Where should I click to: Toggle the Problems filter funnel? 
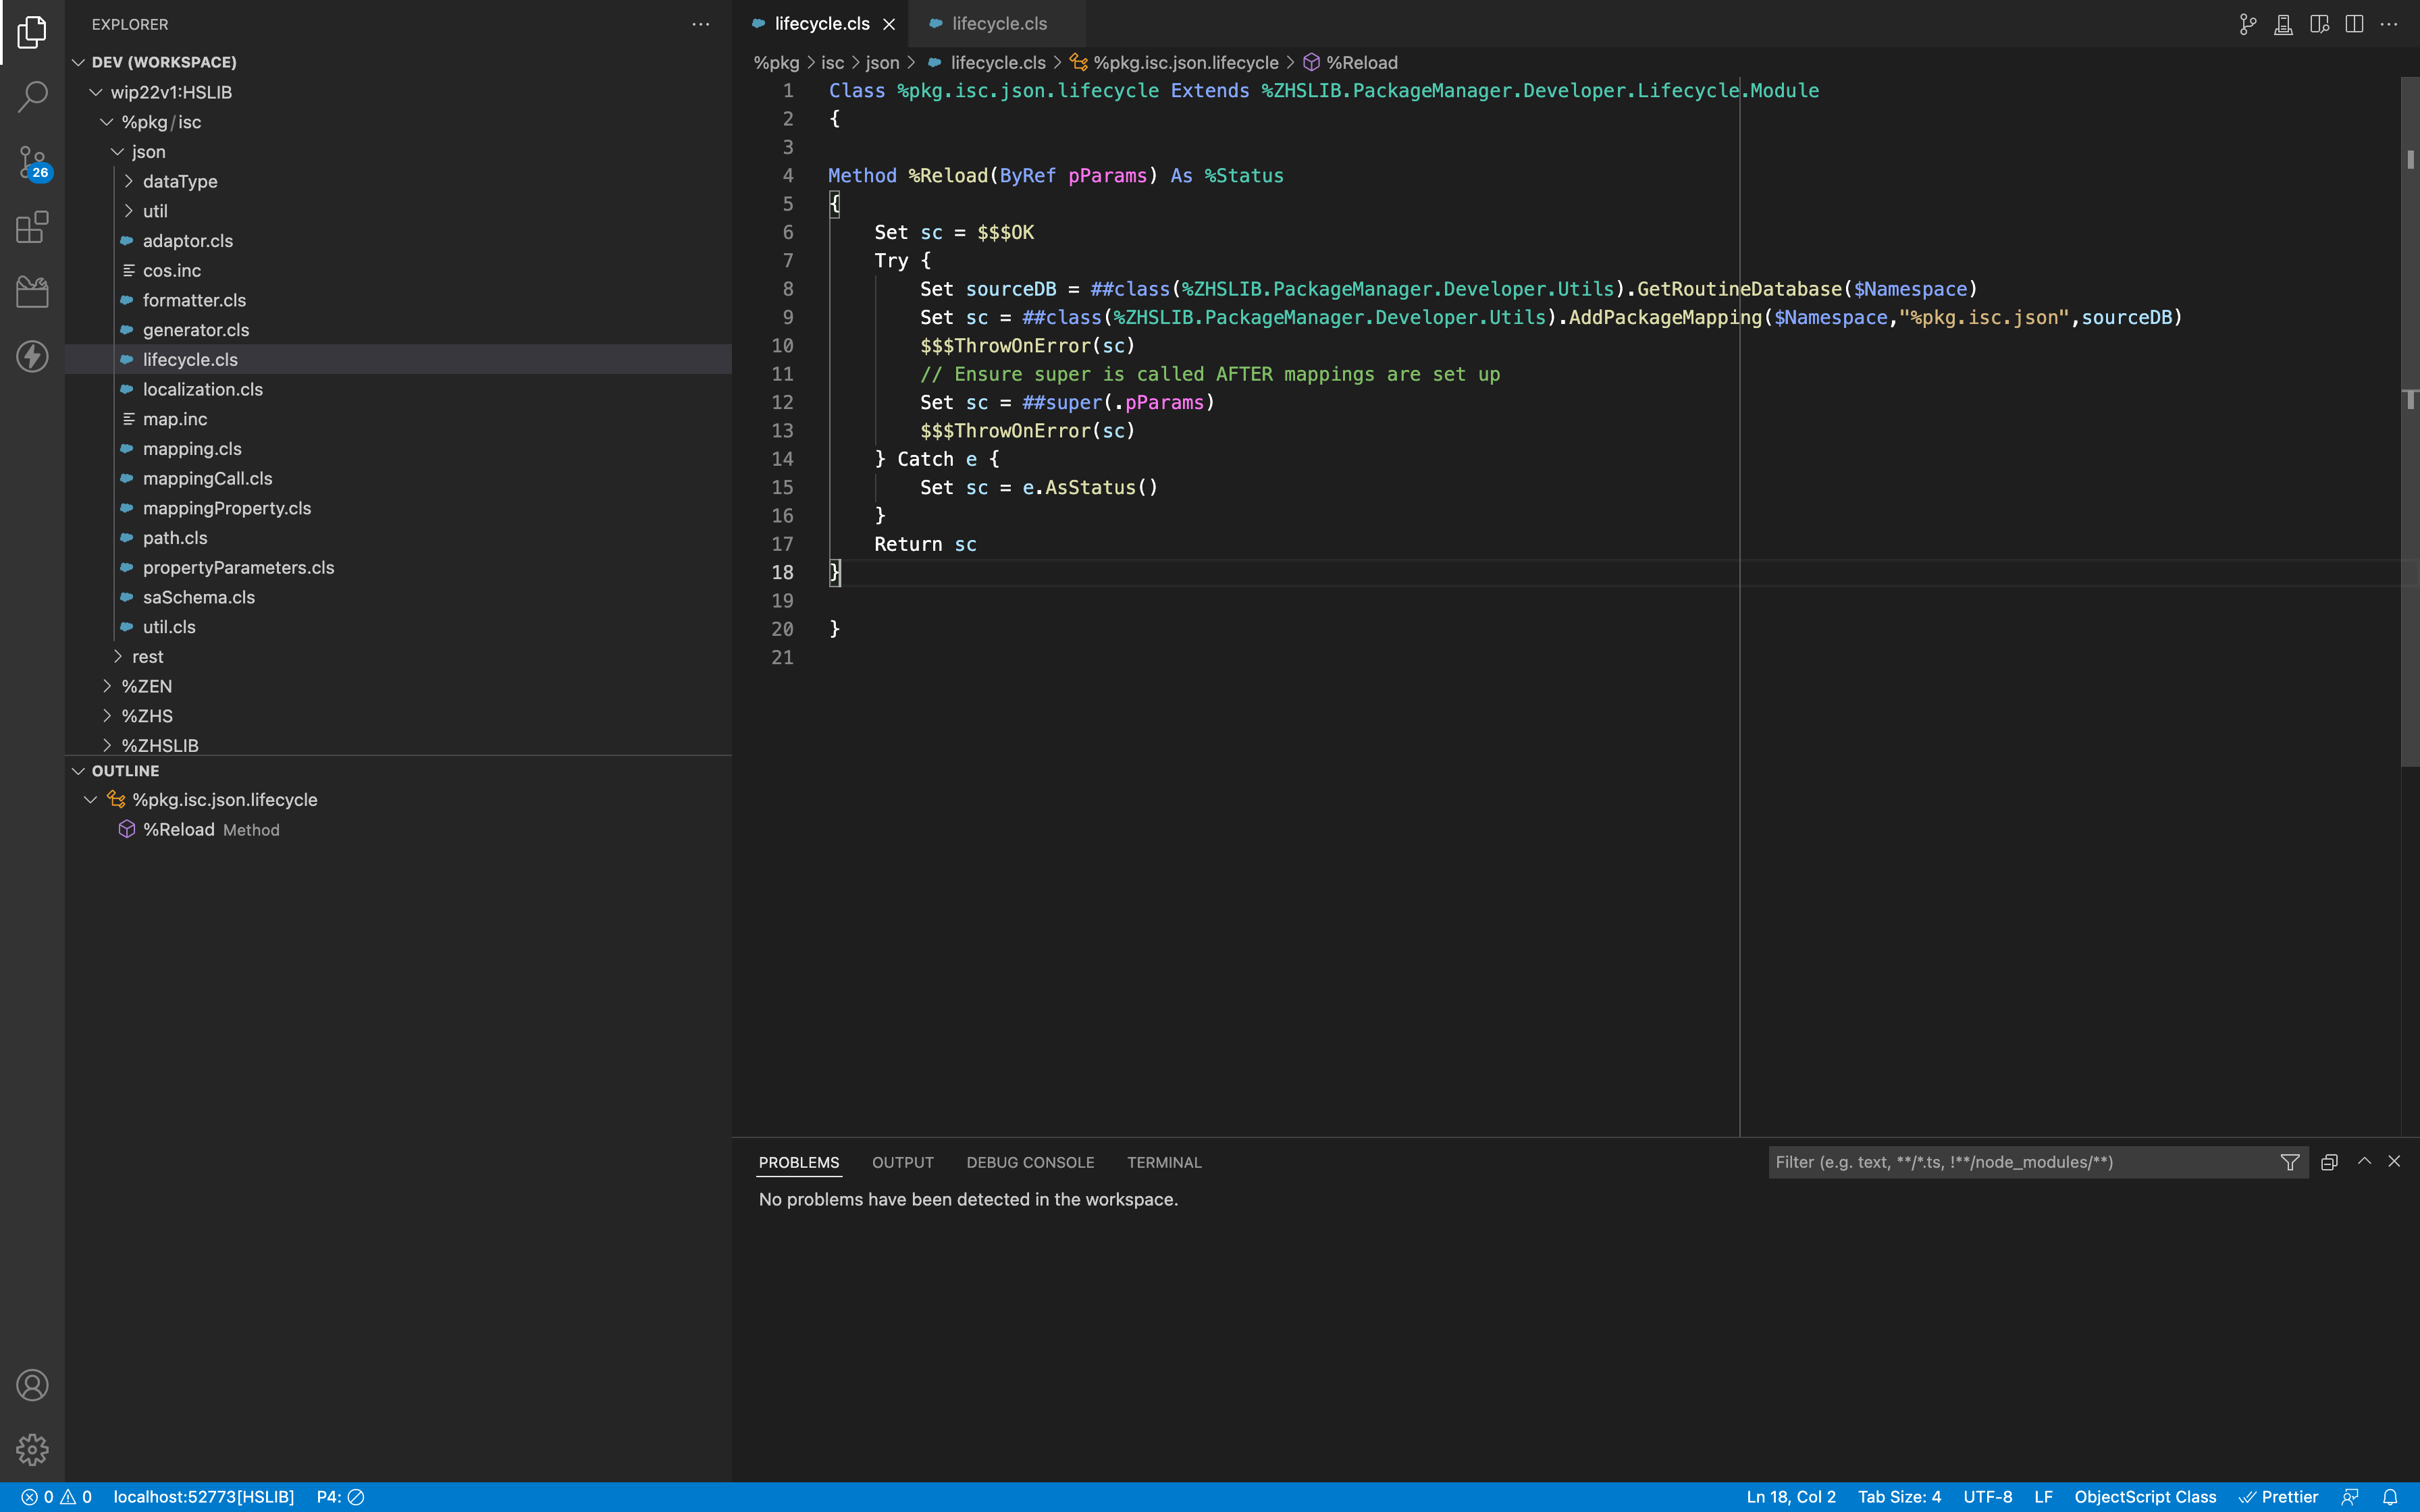[x=2290, y=1162]
